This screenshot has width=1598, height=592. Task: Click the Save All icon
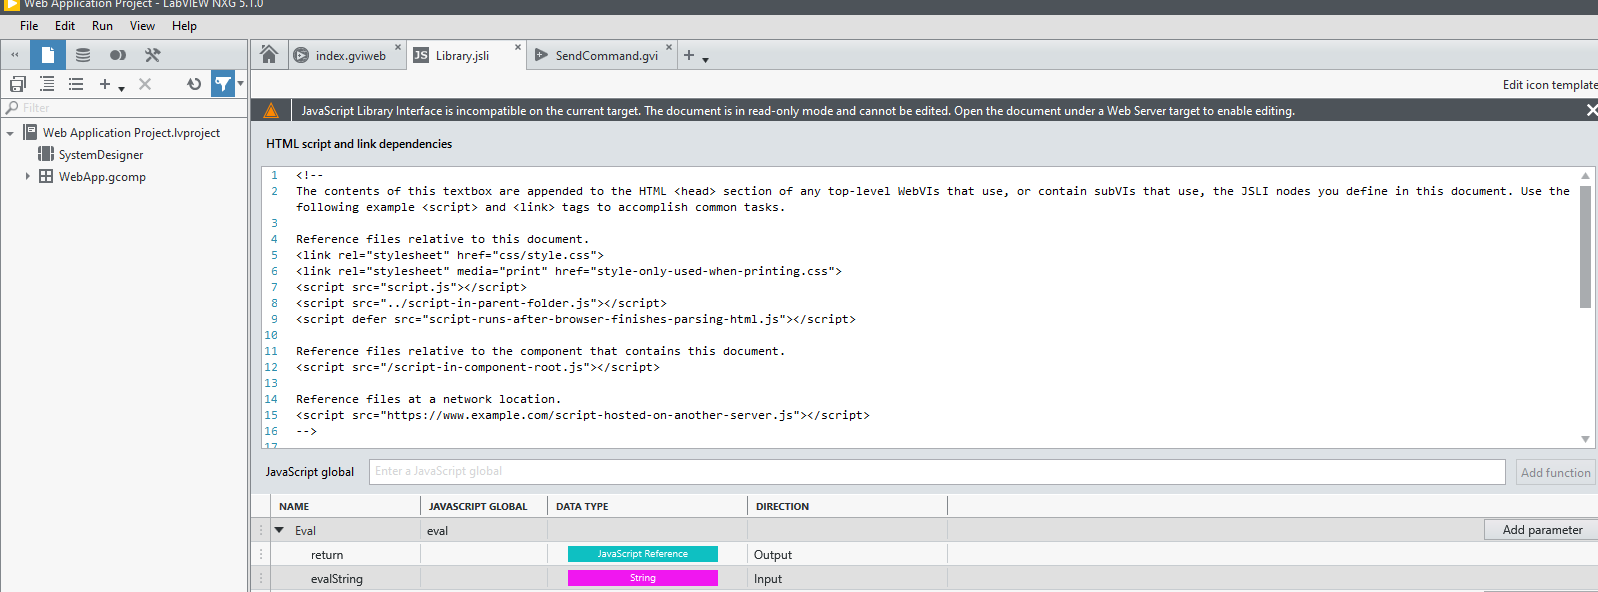tap(18, 84)
